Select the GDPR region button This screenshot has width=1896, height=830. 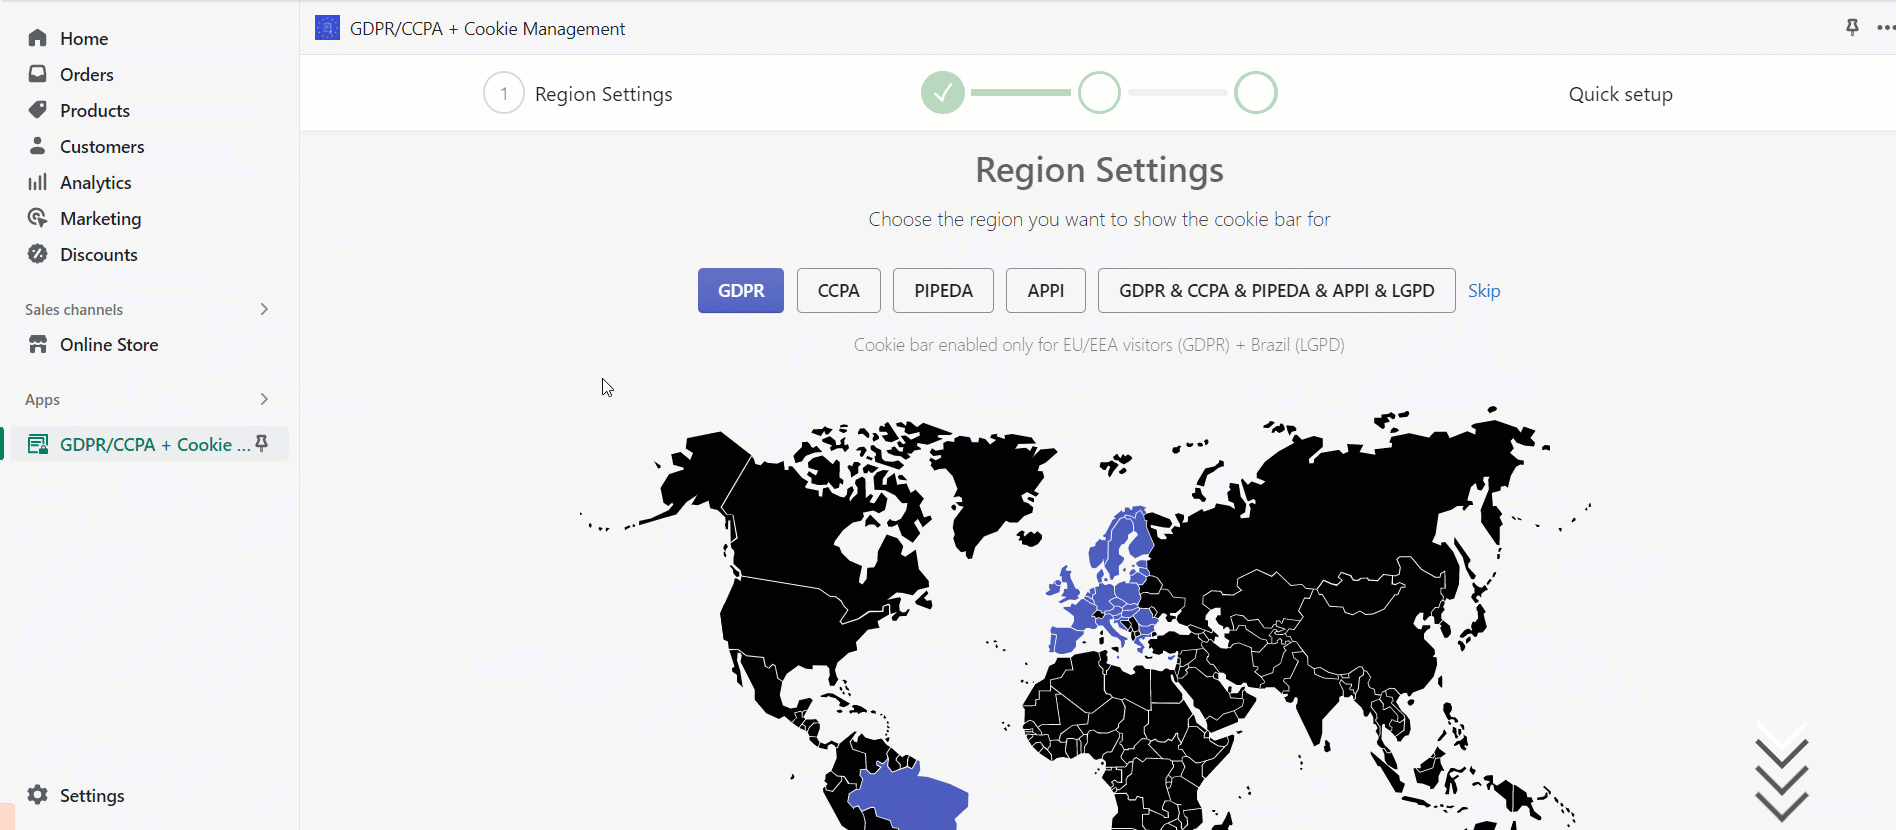(x=741, y=291)
